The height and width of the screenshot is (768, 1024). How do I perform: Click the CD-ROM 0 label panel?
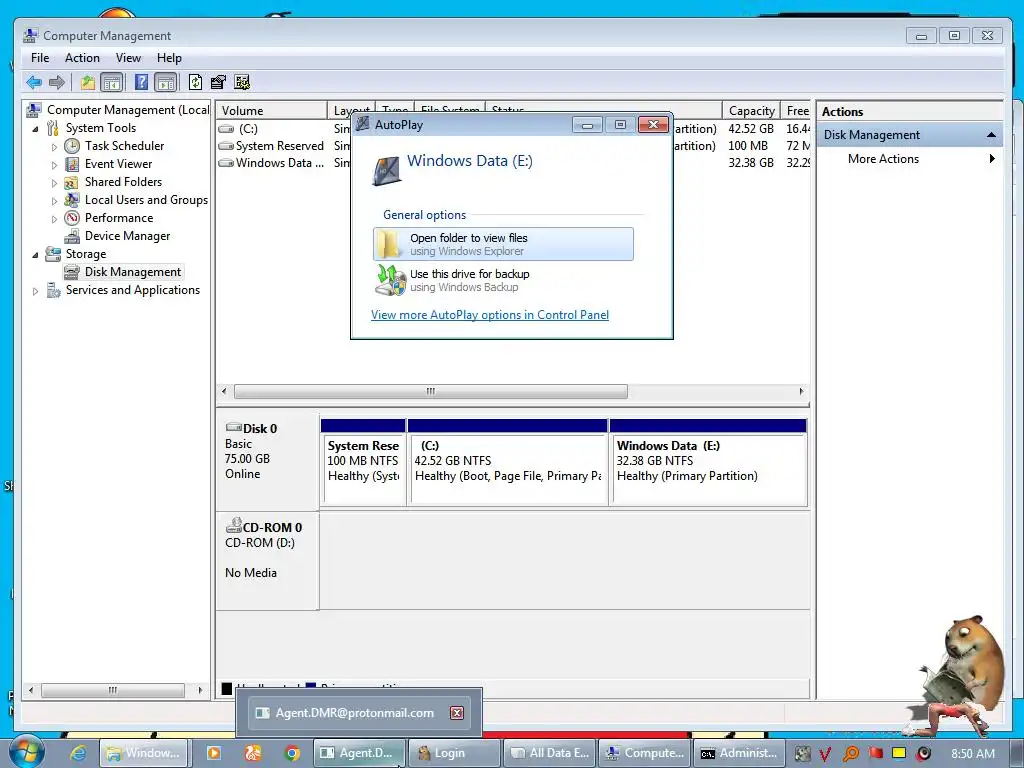pos(268,560)
